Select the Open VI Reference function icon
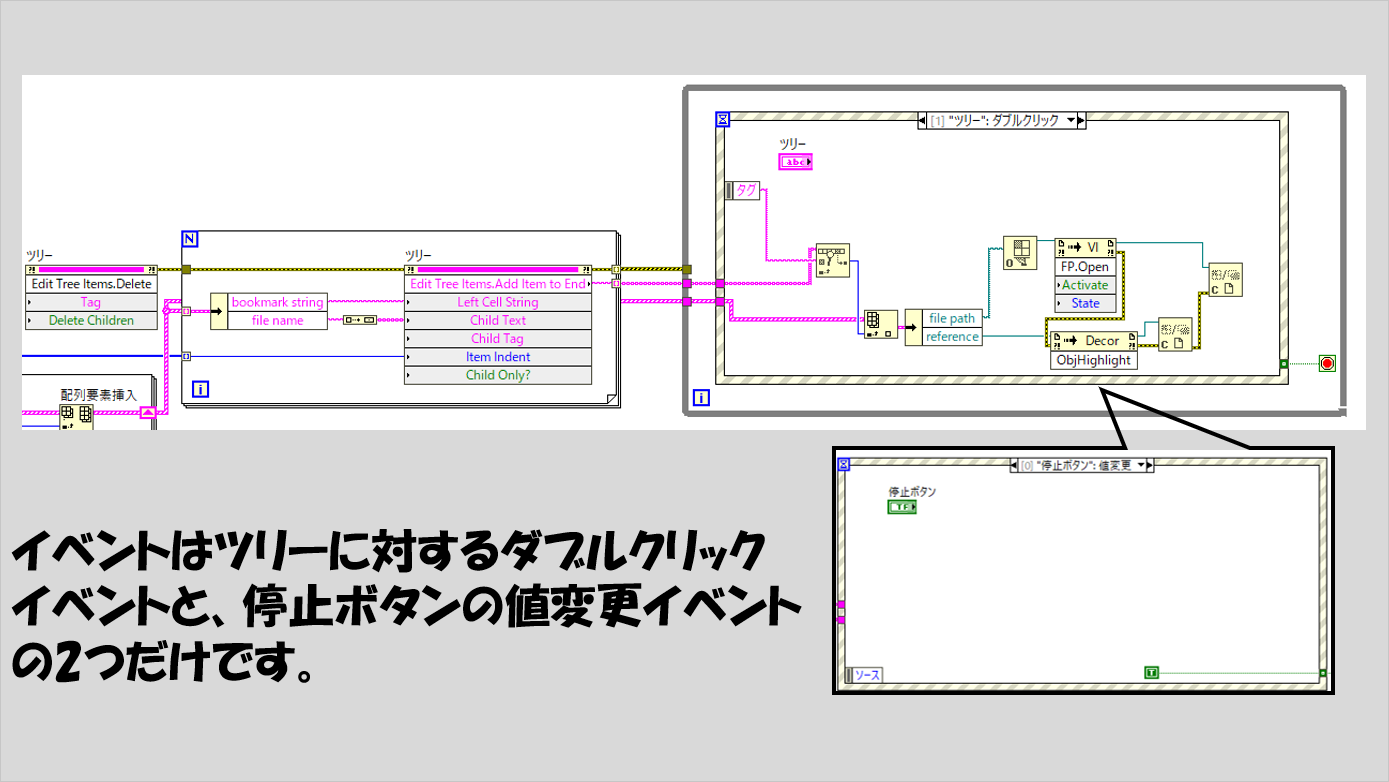Image resolution: width=1389 pixels, height=782 pixels. [1021, 254]
